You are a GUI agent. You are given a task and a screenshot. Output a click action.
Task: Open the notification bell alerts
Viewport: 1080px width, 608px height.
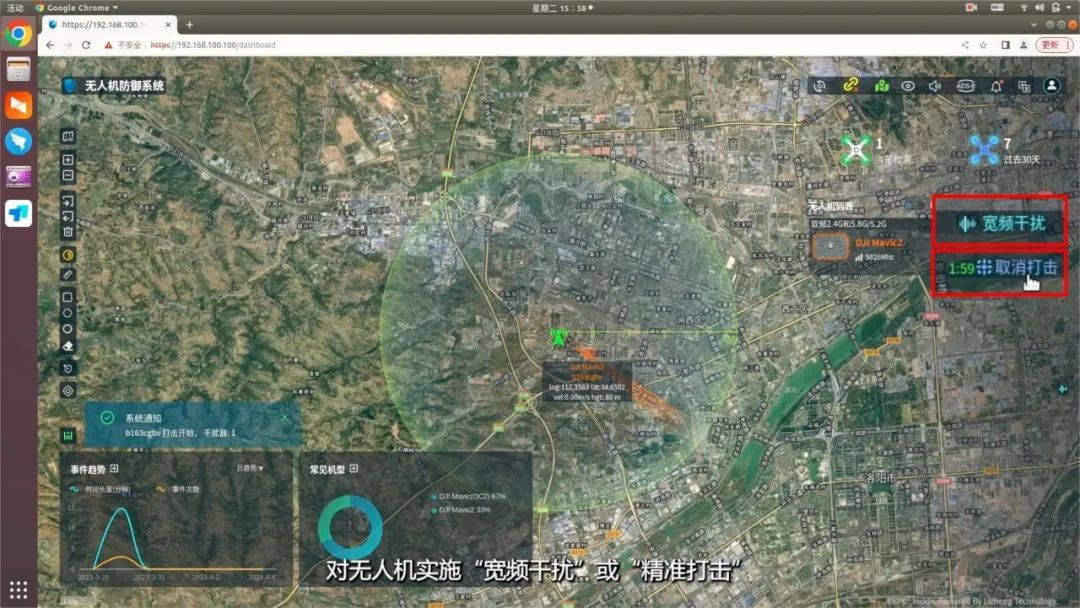click(996, 86)
